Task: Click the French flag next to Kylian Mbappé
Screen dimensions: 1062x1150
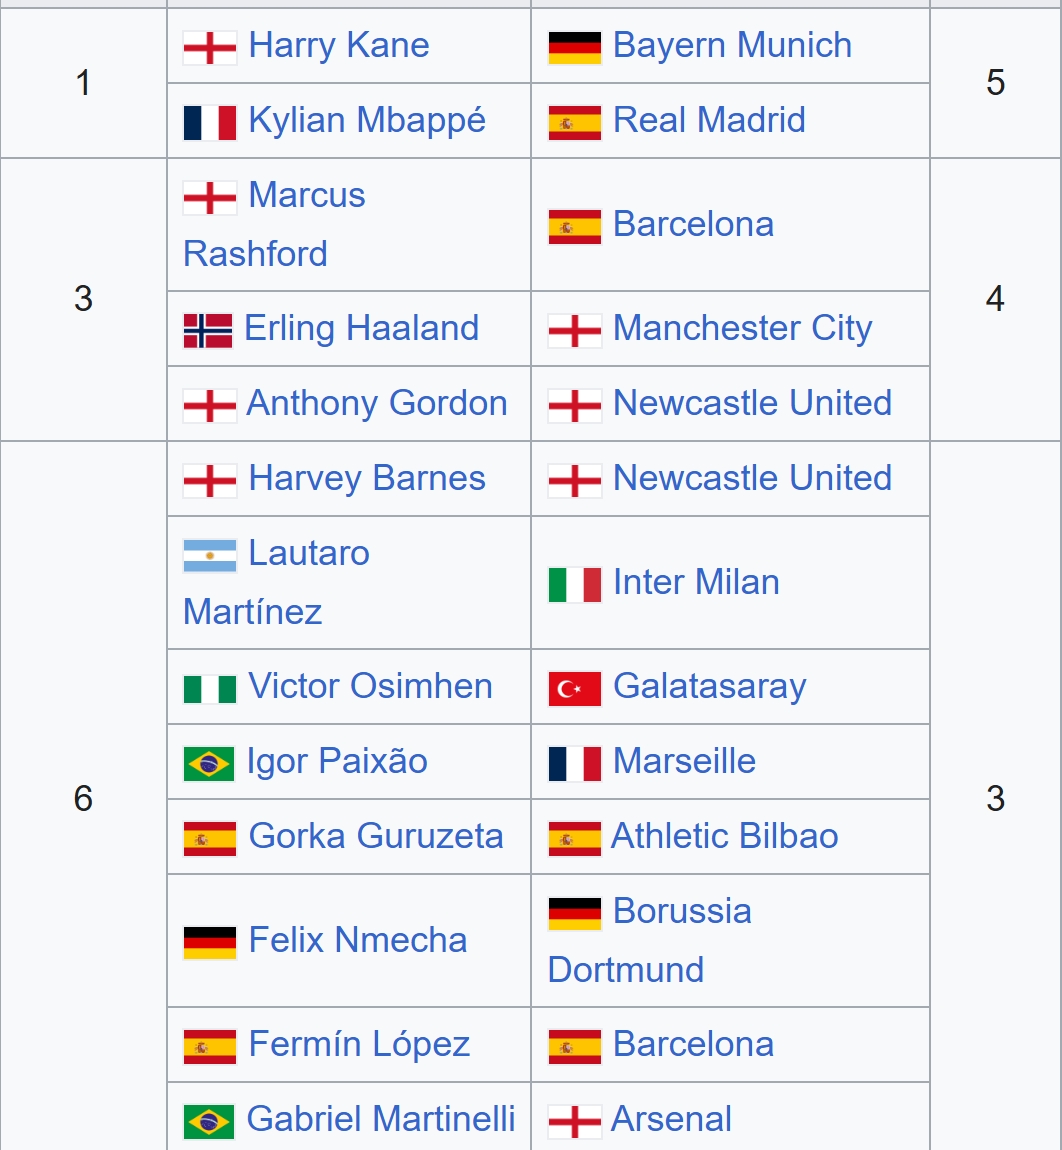Action: [209, 122]
